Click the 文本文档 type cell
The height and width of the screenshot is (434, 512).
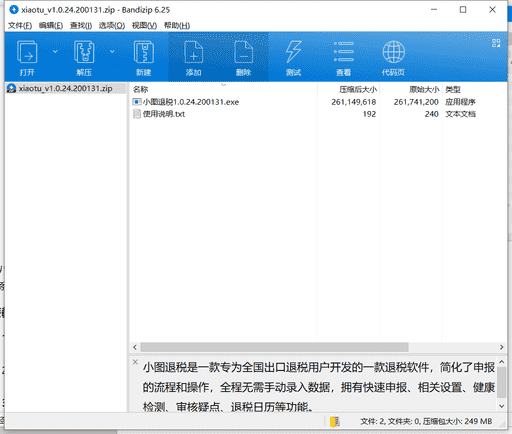[x=460, y=114]
